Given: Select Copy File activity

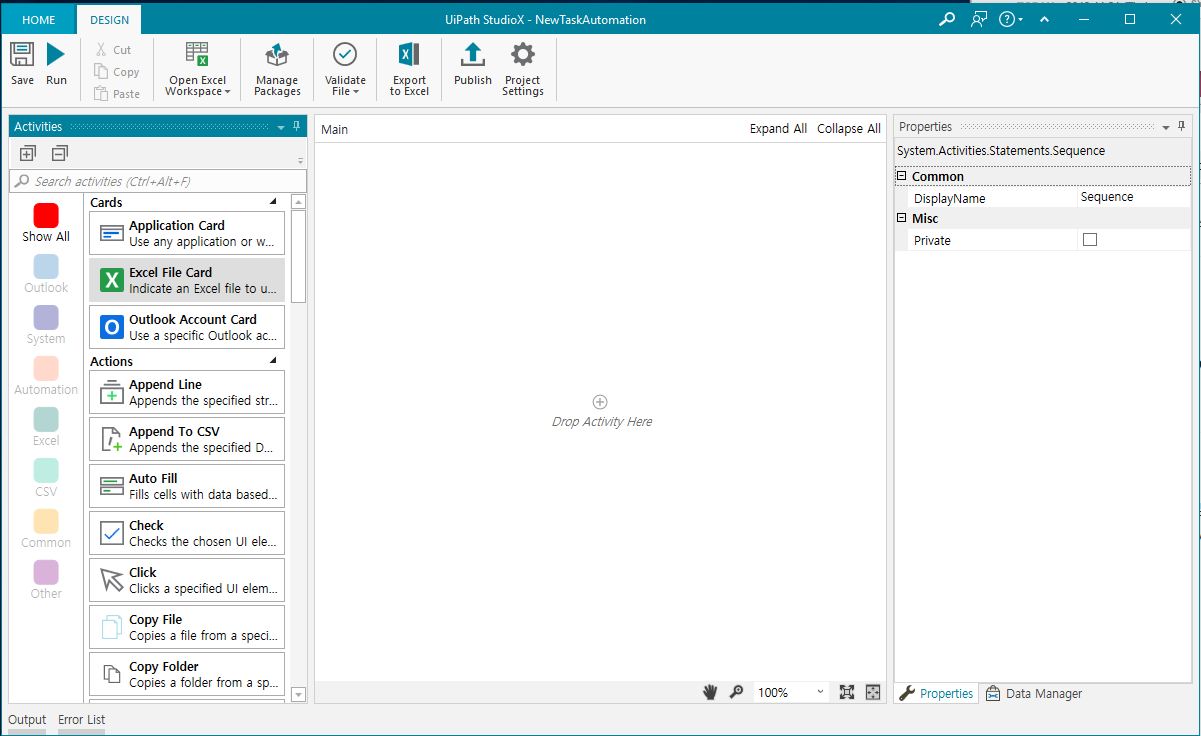Looking at the screenshot, I should pos(187,627).
